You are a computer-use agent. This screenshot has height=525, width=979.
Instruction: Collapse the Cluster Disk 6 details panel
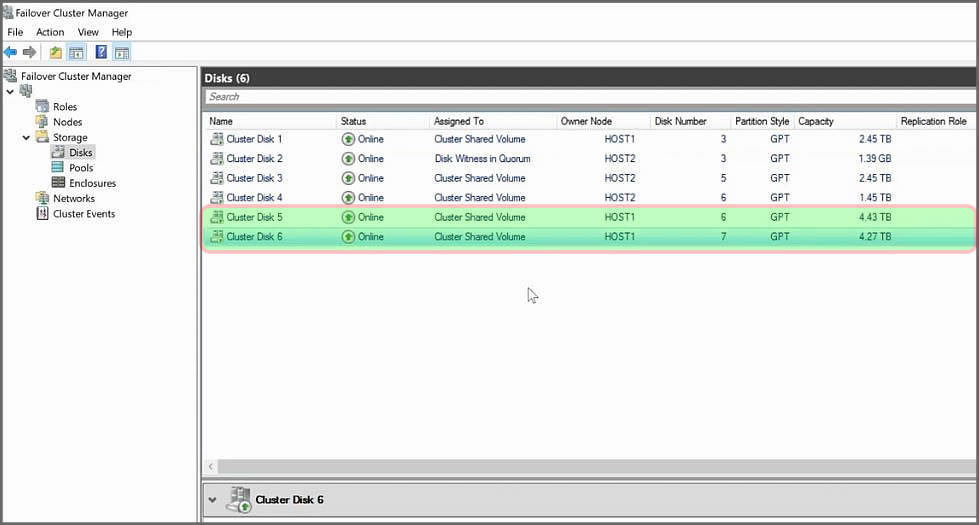coord(212,500)
